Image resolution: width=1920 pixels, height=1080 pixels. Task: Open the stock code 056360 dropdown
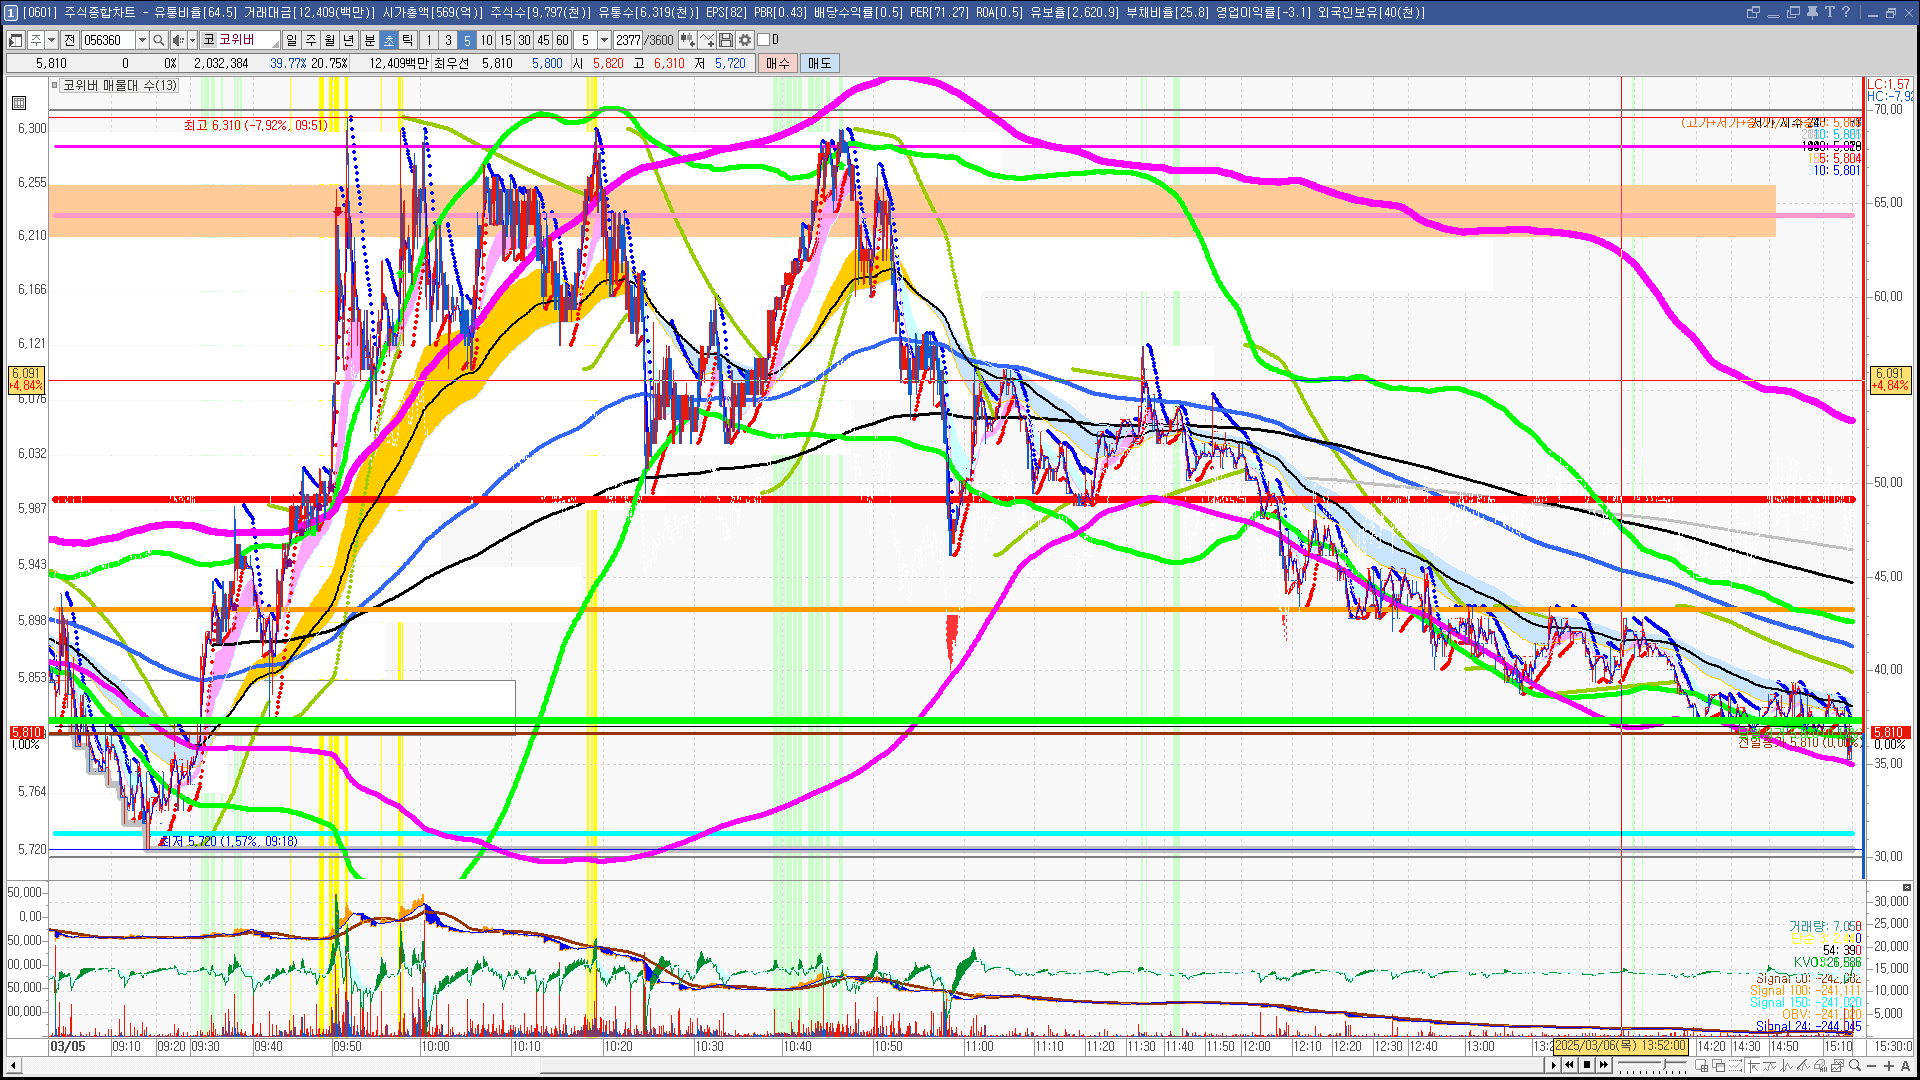click(x=142, y=40)
